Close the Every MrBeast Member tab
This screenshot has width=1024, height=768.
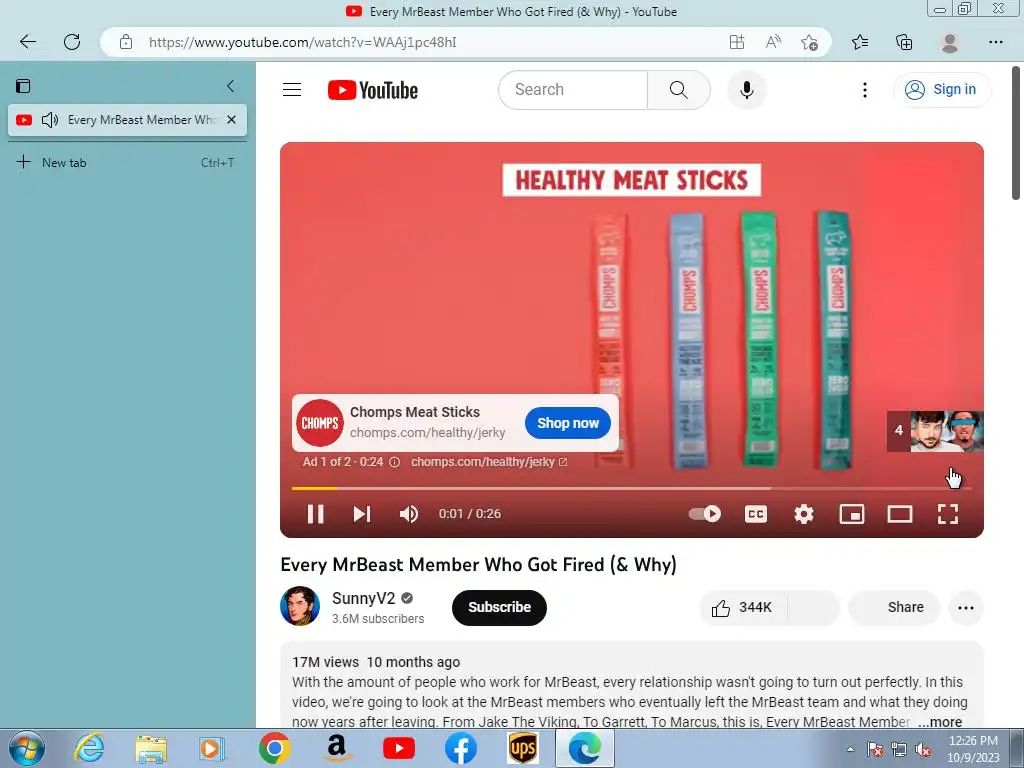pos(231,120)
